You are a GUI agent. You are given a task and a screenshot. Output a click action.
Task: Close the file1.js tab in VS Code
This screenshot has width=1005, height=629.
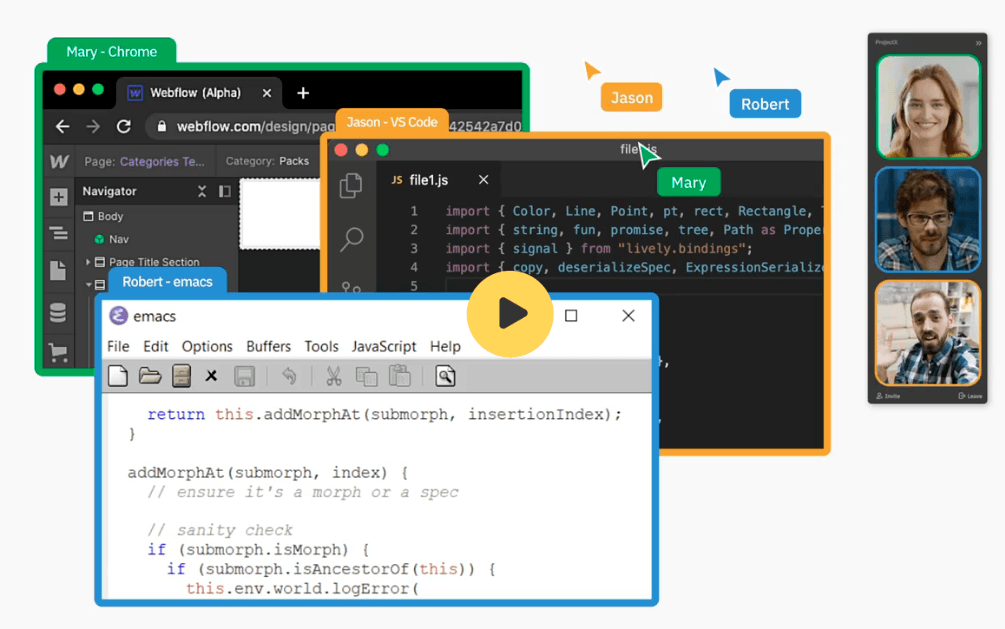point(483,180)
